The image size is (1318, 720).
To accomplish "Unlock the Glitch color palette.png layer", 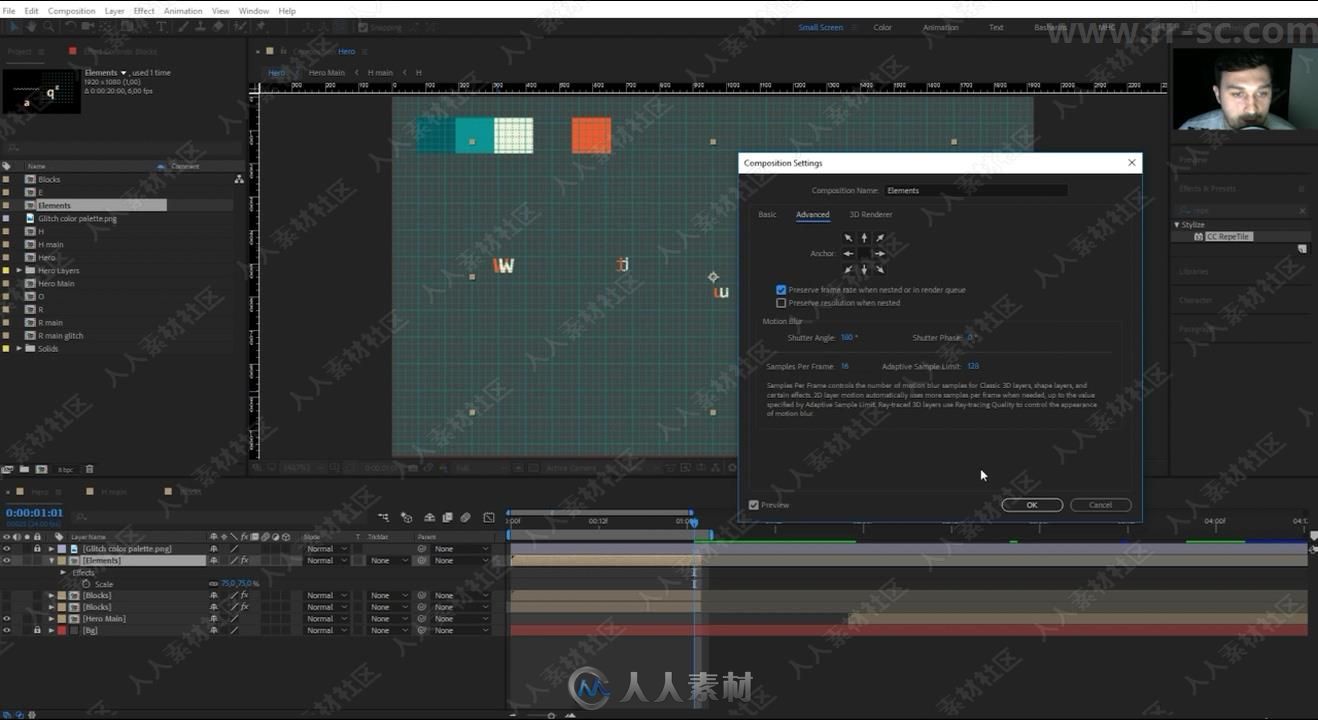I will 37,549.
